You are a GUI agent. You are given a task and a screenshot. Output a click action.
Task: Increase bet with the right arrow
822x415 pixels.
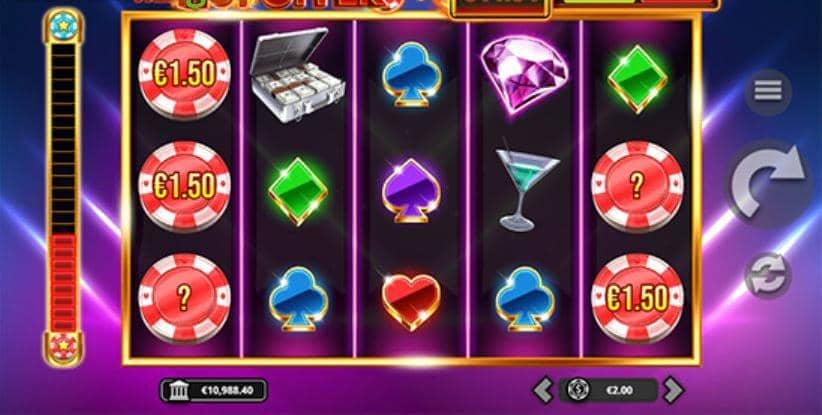point(673,390)
